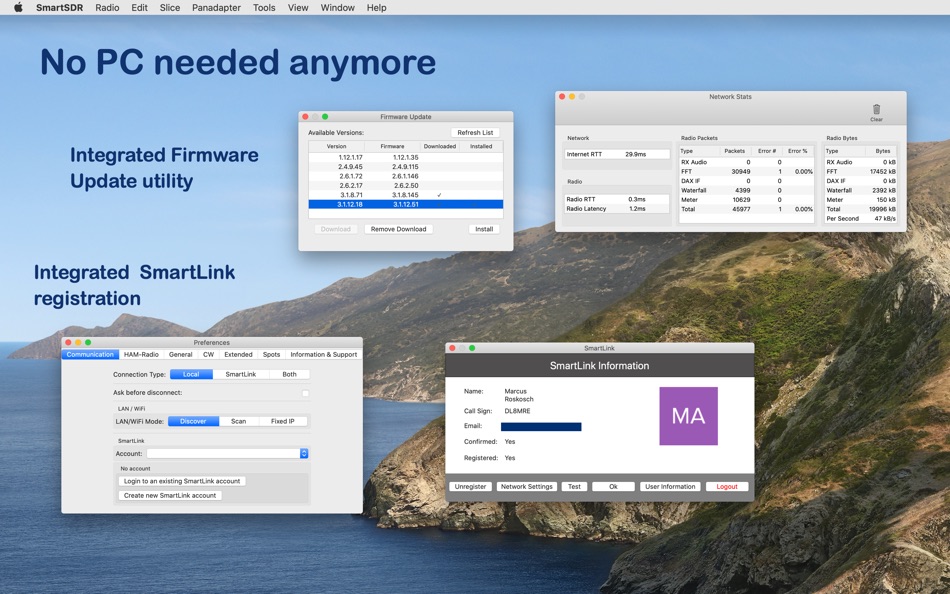Switch to Communication tab in Preferences

[x=90, y=355]
